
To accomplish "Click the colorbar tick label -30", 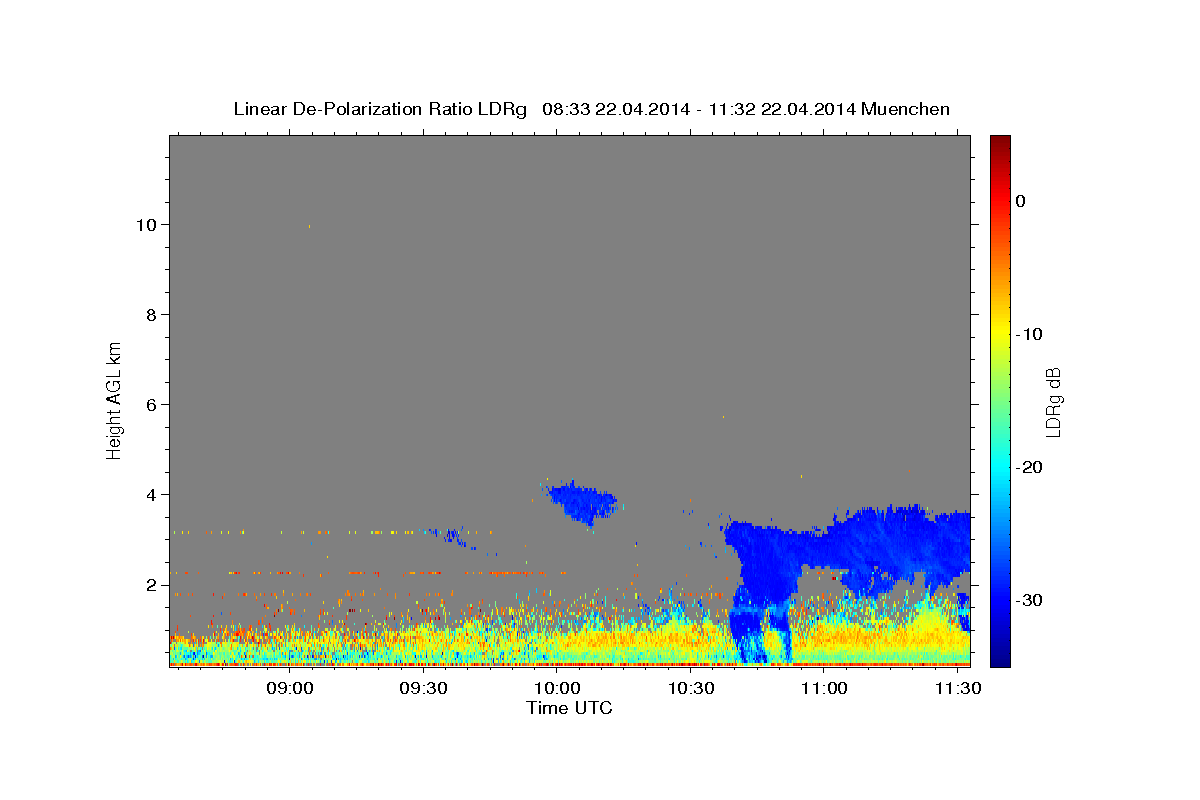I will (x=1030, y=600).
